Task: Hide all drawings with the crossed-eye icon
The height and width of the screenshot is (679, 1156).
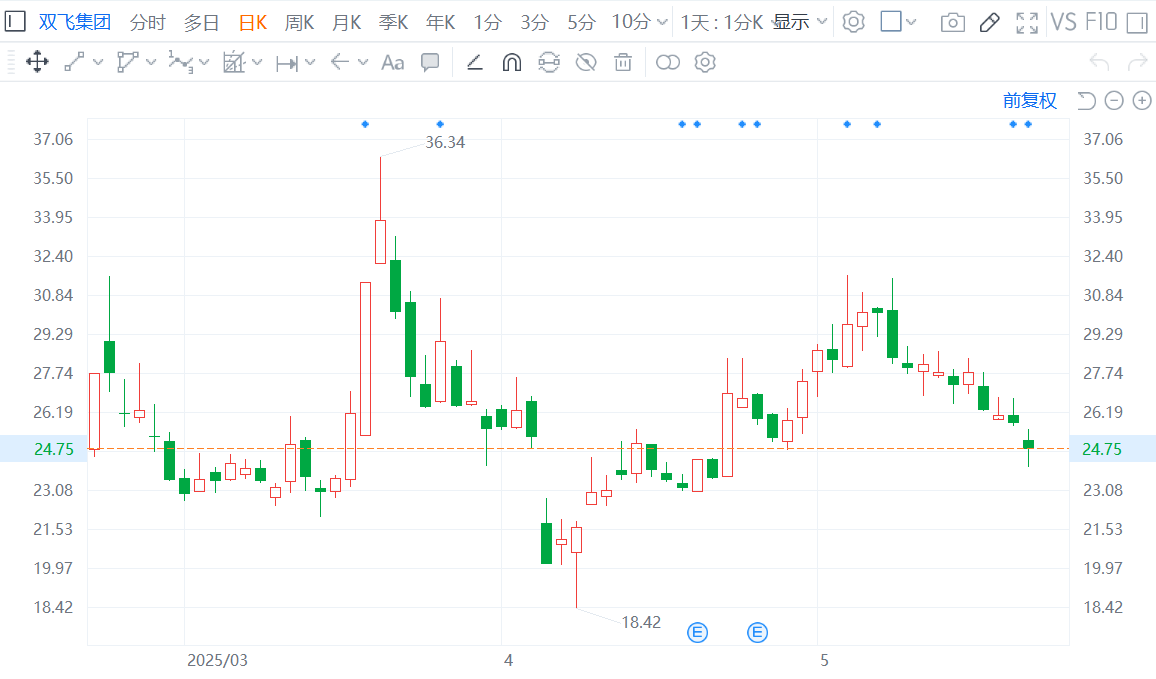Action: click(x=586, y=63)
